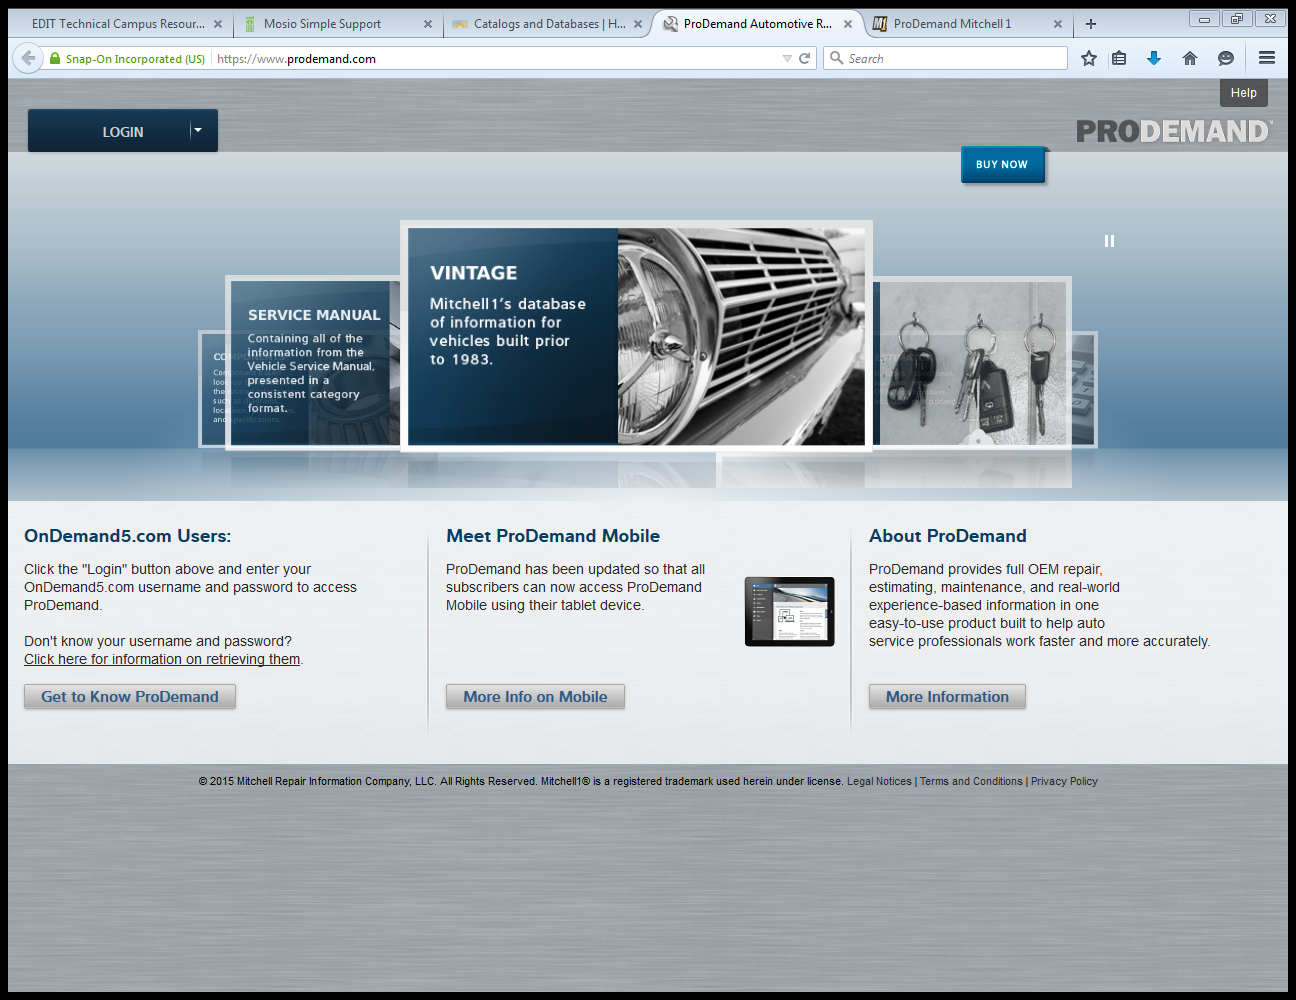Viewport: 1296px width, 1000px height.
Task: Go to homepage using the home icon
Action: click(x=1190, y=58)
